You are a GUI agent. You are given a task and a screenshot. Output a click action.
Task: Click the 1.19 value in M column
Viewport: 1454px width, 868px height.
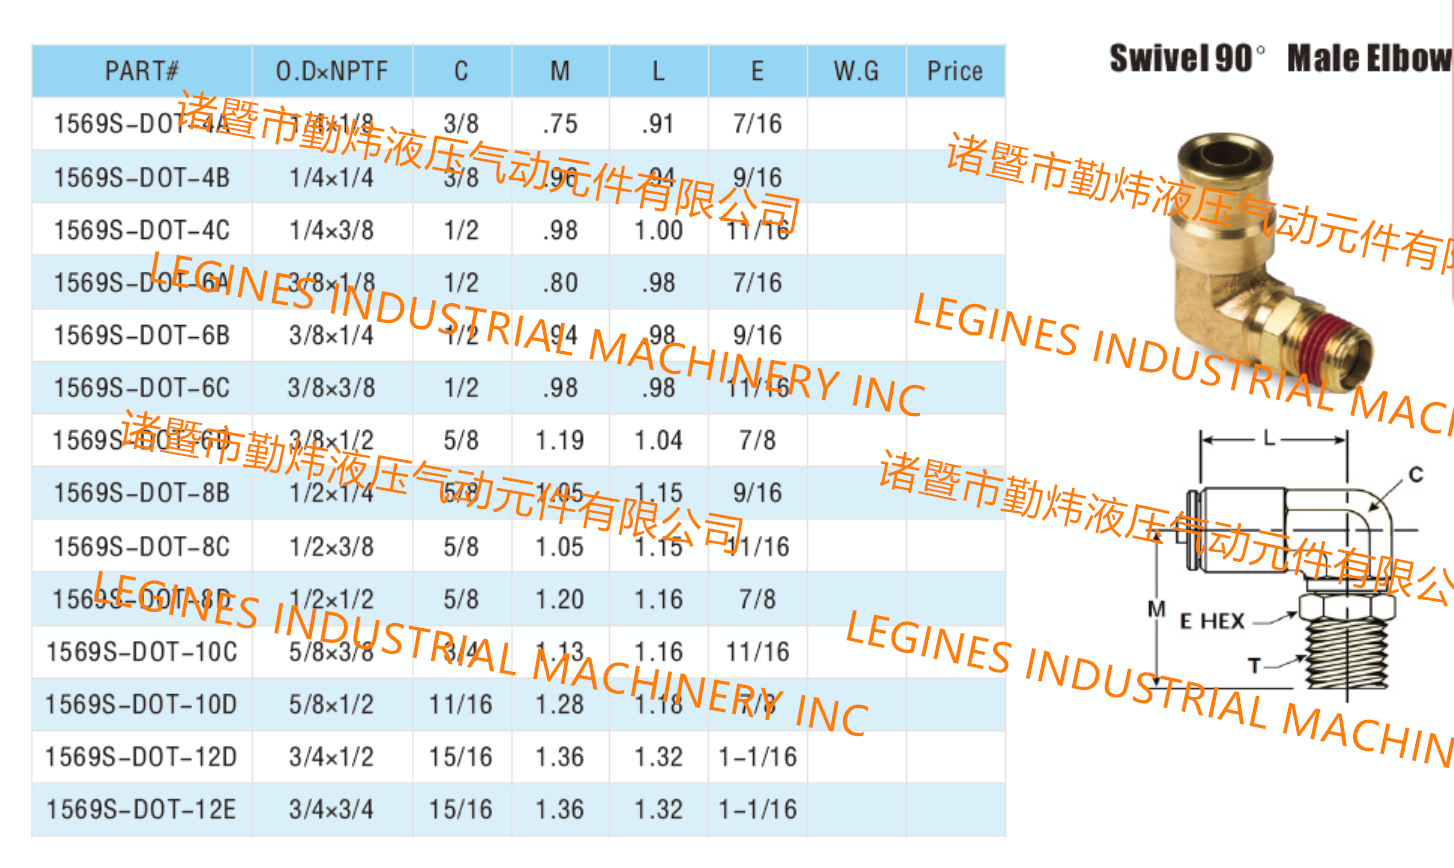pyautogui.click(x=560, y=441)
